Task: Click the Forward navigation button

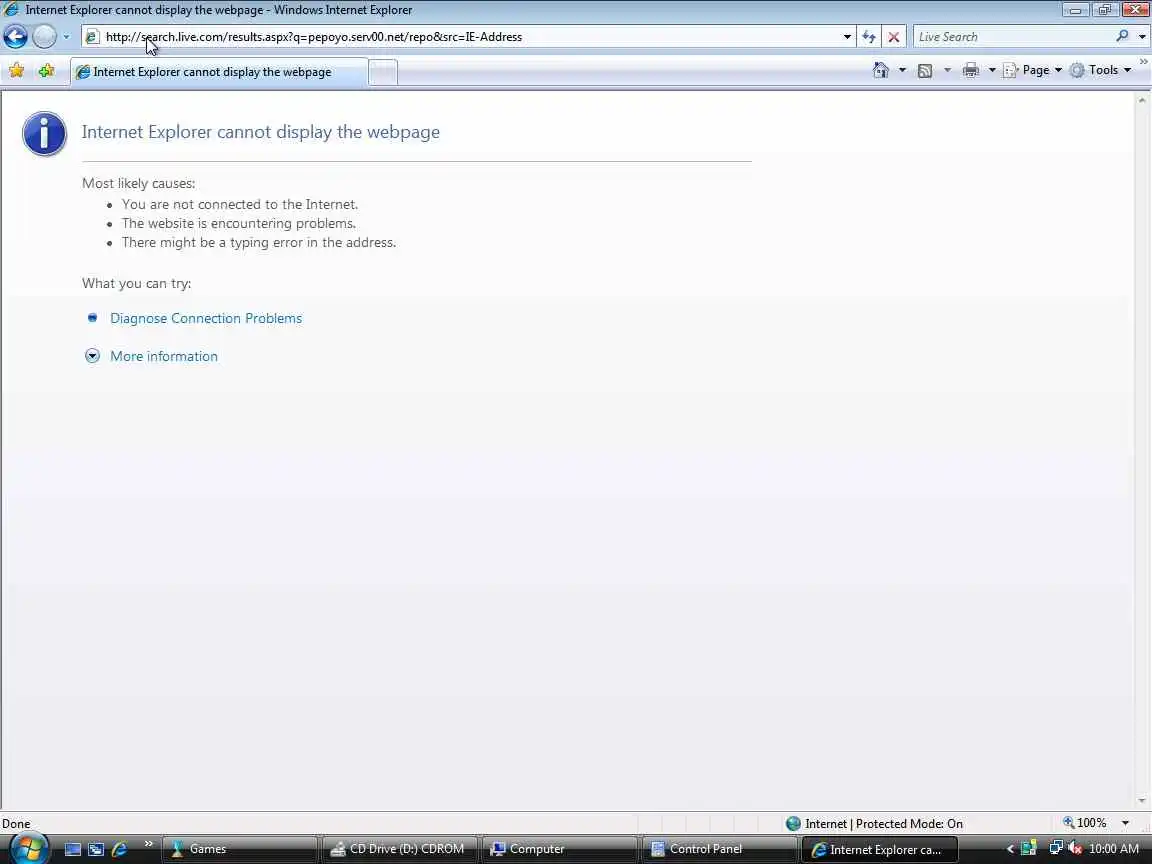Action: tap(44, 36)
